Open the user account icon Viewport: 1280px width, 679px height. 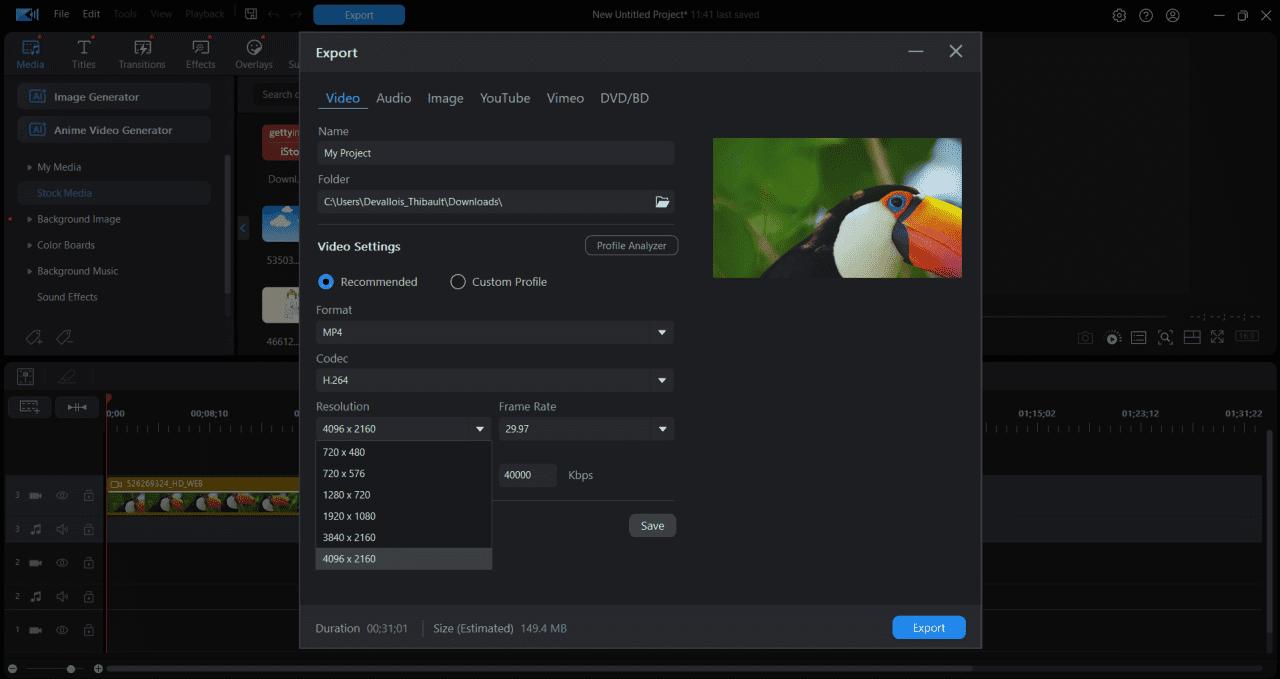1173,15
